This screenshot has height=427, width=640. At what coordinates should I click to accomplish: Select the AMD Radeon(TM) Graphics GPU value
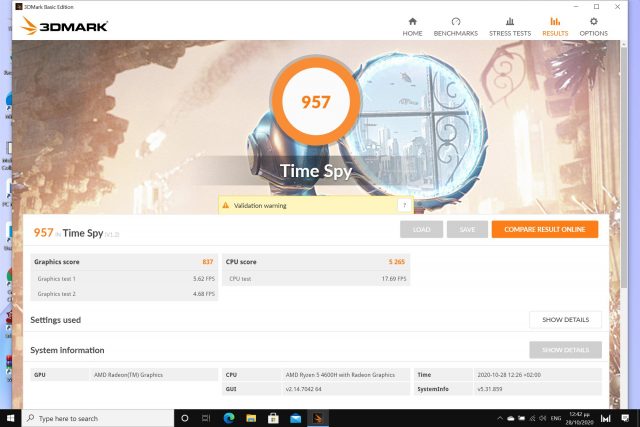128,375
